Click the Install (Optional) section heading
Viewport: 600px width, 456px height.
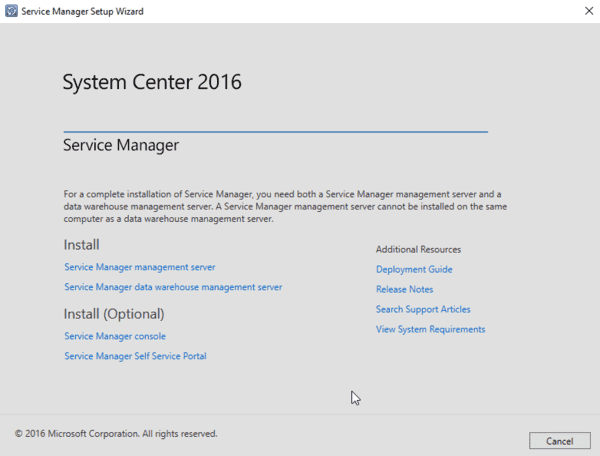pos(114,314)
